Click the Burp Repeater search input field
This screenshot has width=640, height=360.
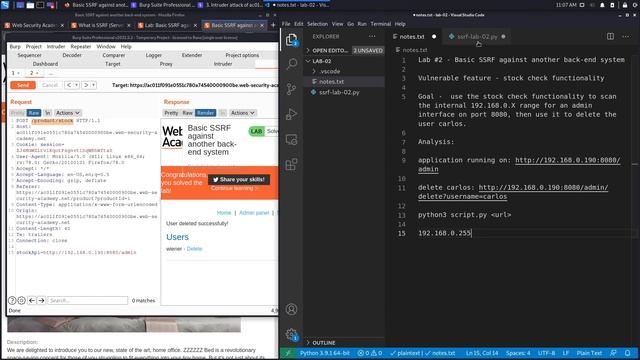pyautogui.click(x=87, y=300)
